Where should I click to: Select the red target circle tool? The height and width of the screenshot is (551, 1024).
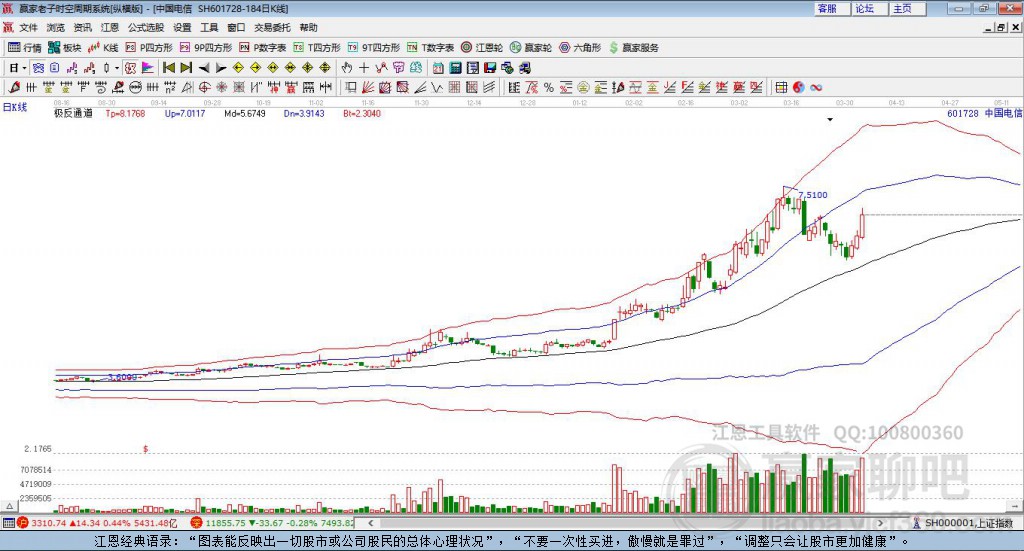click(x=204, y=87)
